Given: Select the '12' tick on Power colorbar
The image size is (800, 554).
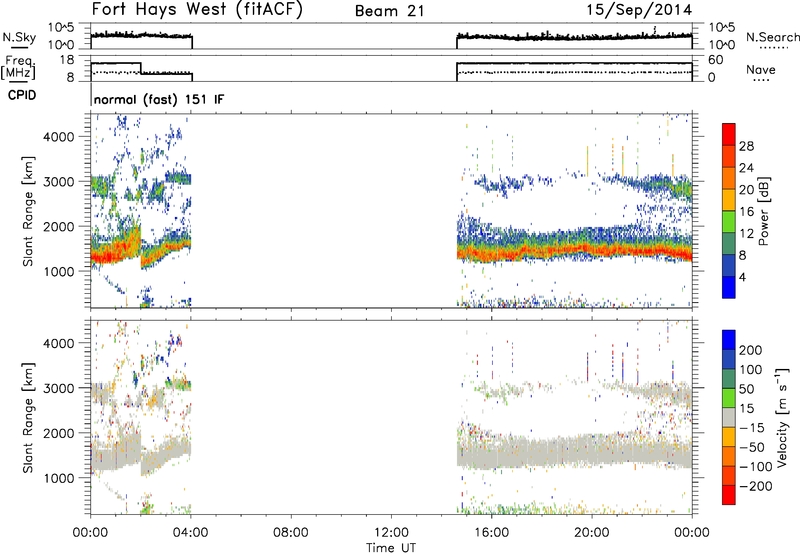Looking at the screenshot, I should (746, 234).
